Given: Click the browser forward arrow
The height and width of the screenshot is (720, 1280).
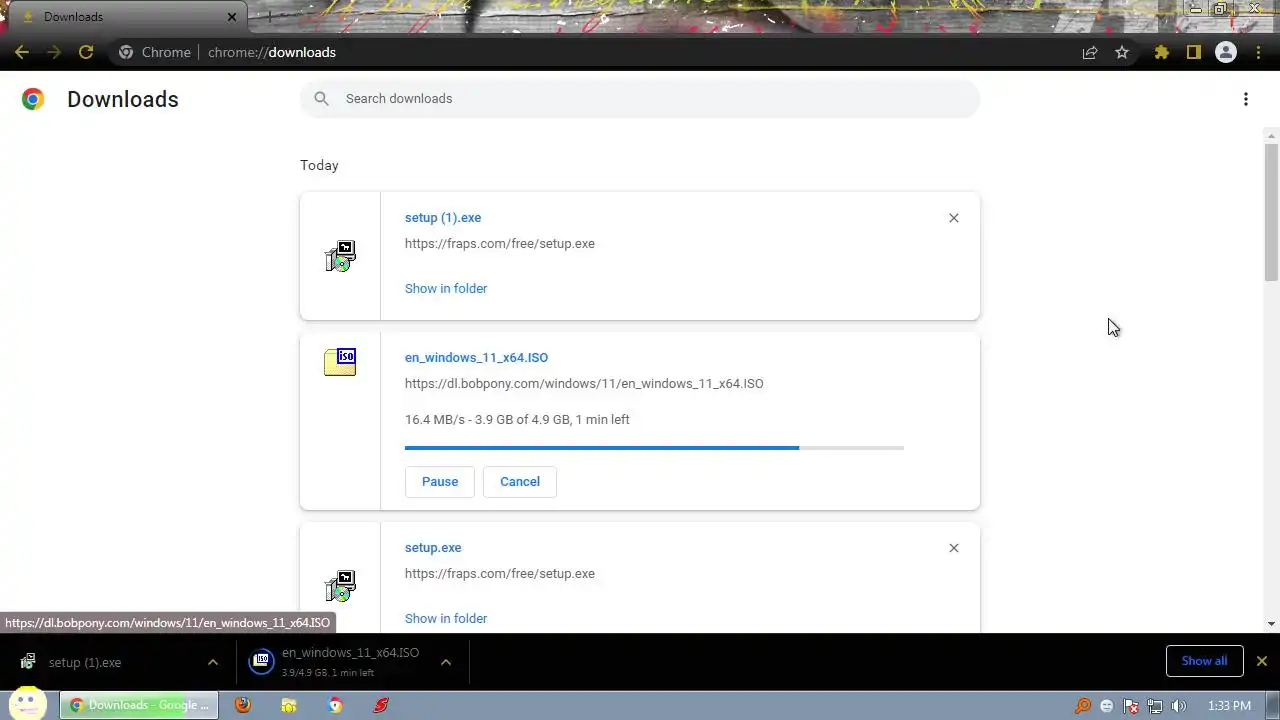Looking at the screenshot, I should click(54, 52).
